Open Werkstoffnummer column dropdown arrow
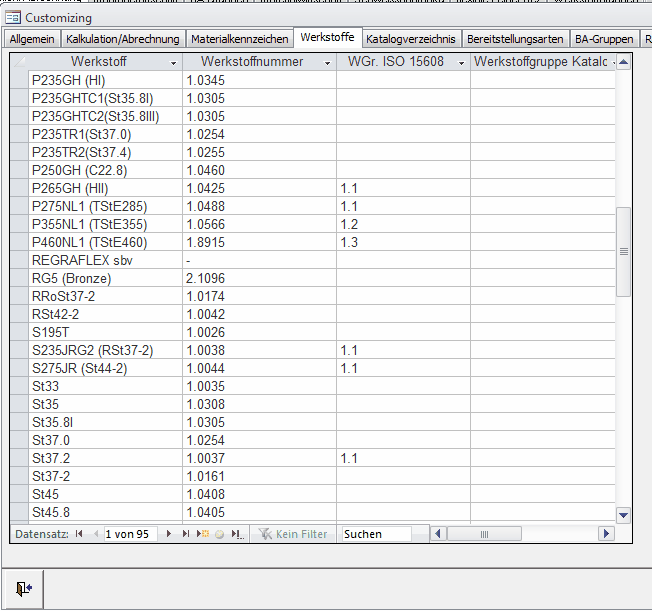Image resolution: width=652 pixels, height=611 pixels. [326, 62]
